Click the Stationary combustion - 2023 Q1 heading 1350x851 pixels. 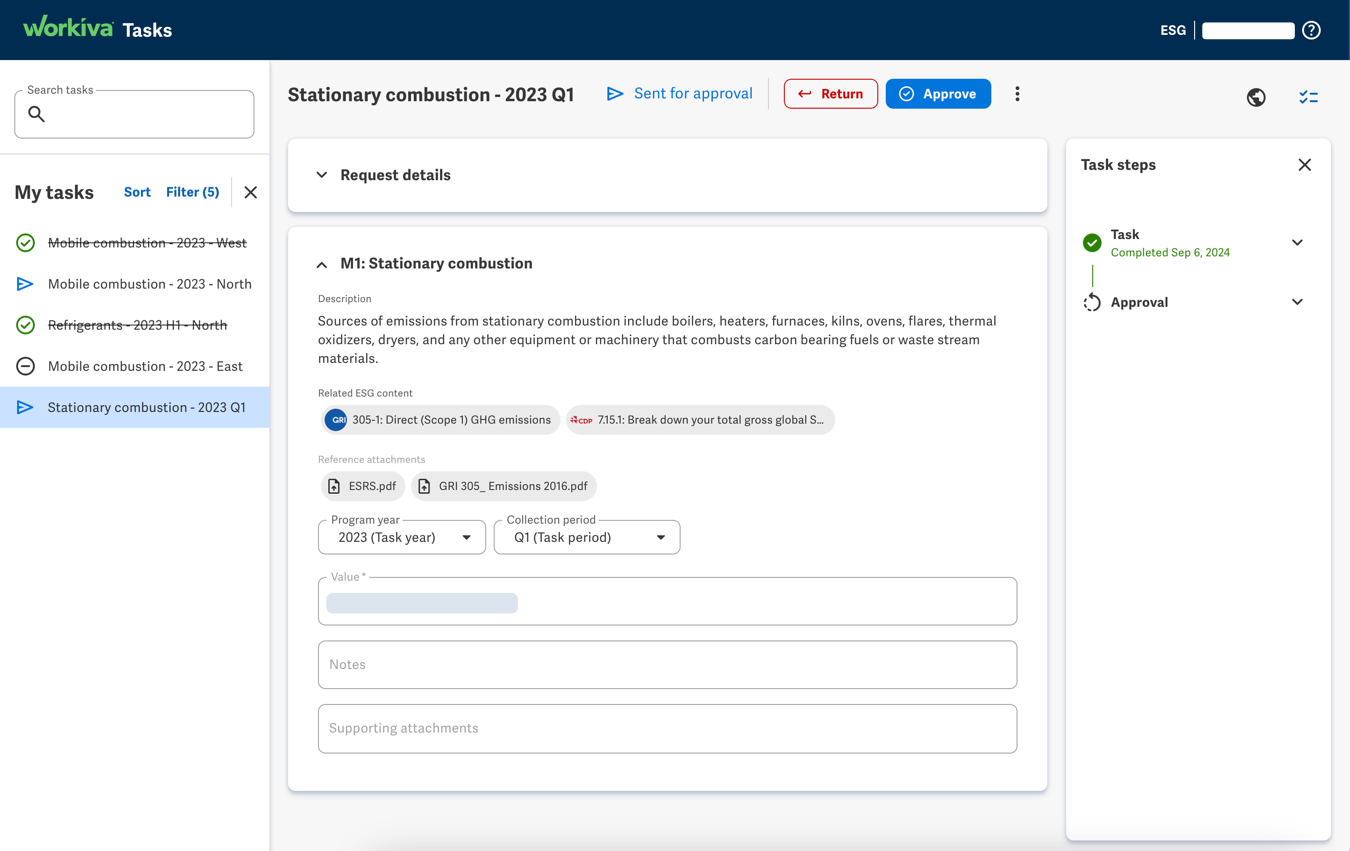pos(431,94)
